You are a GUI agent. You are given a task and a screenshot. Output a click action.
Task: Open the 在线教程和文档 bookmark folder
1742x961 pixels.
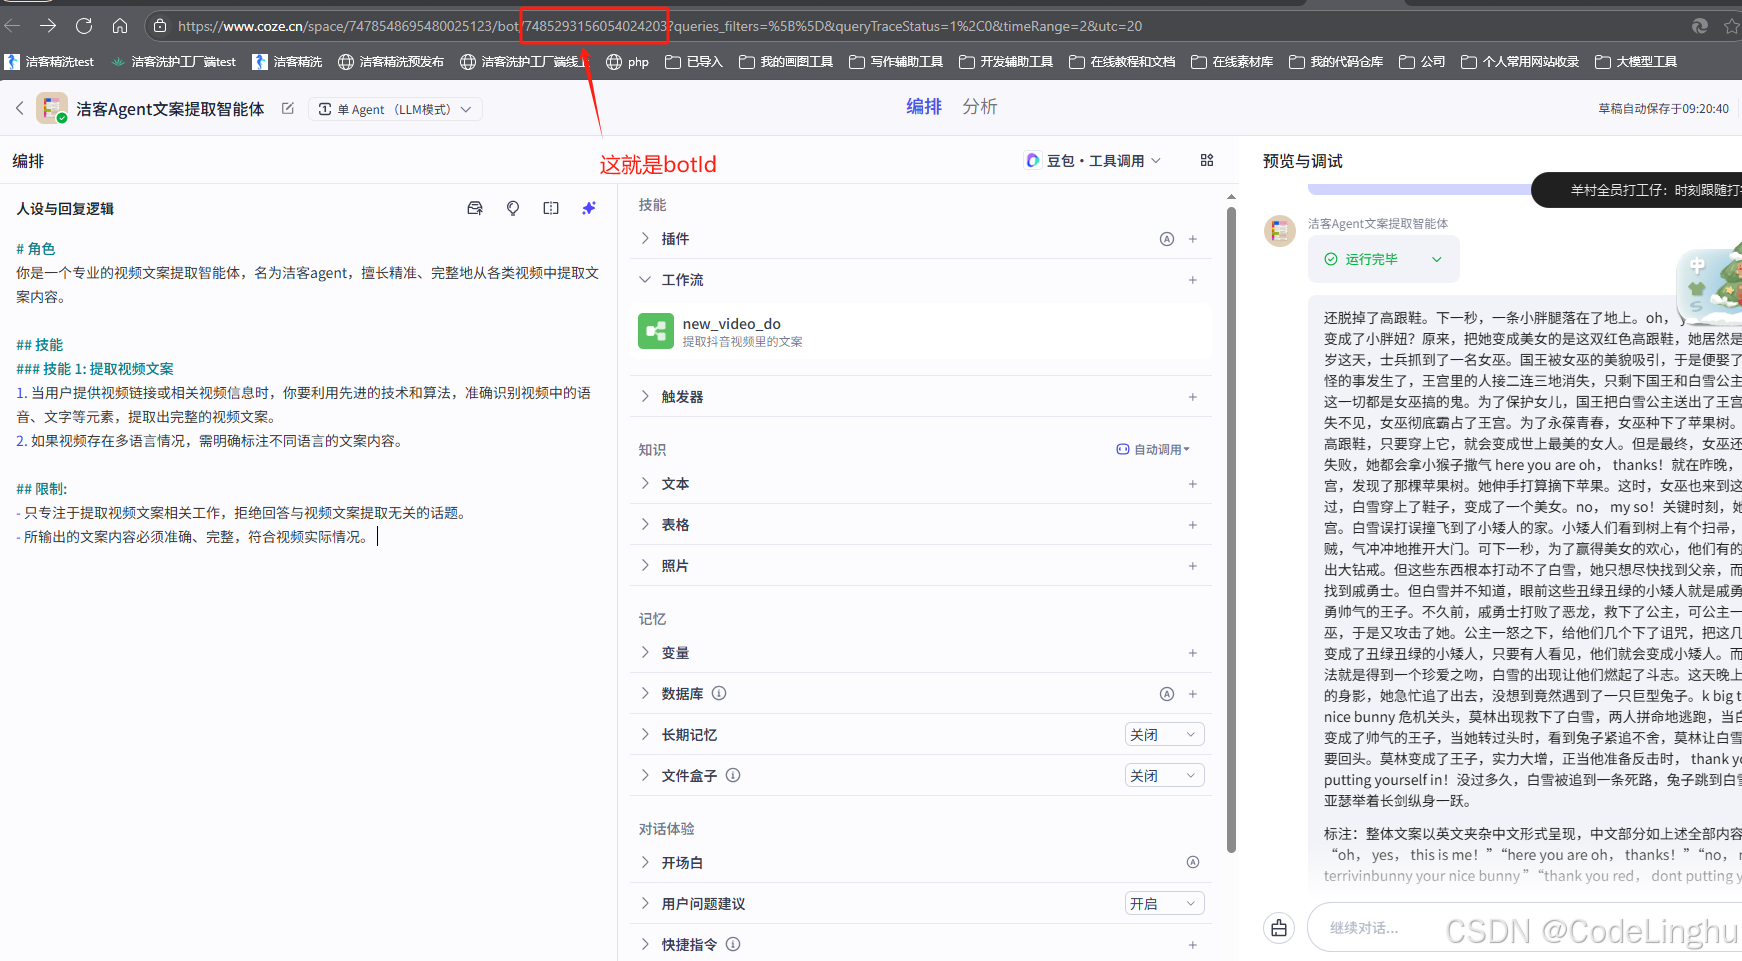(x=1123, y=62)
